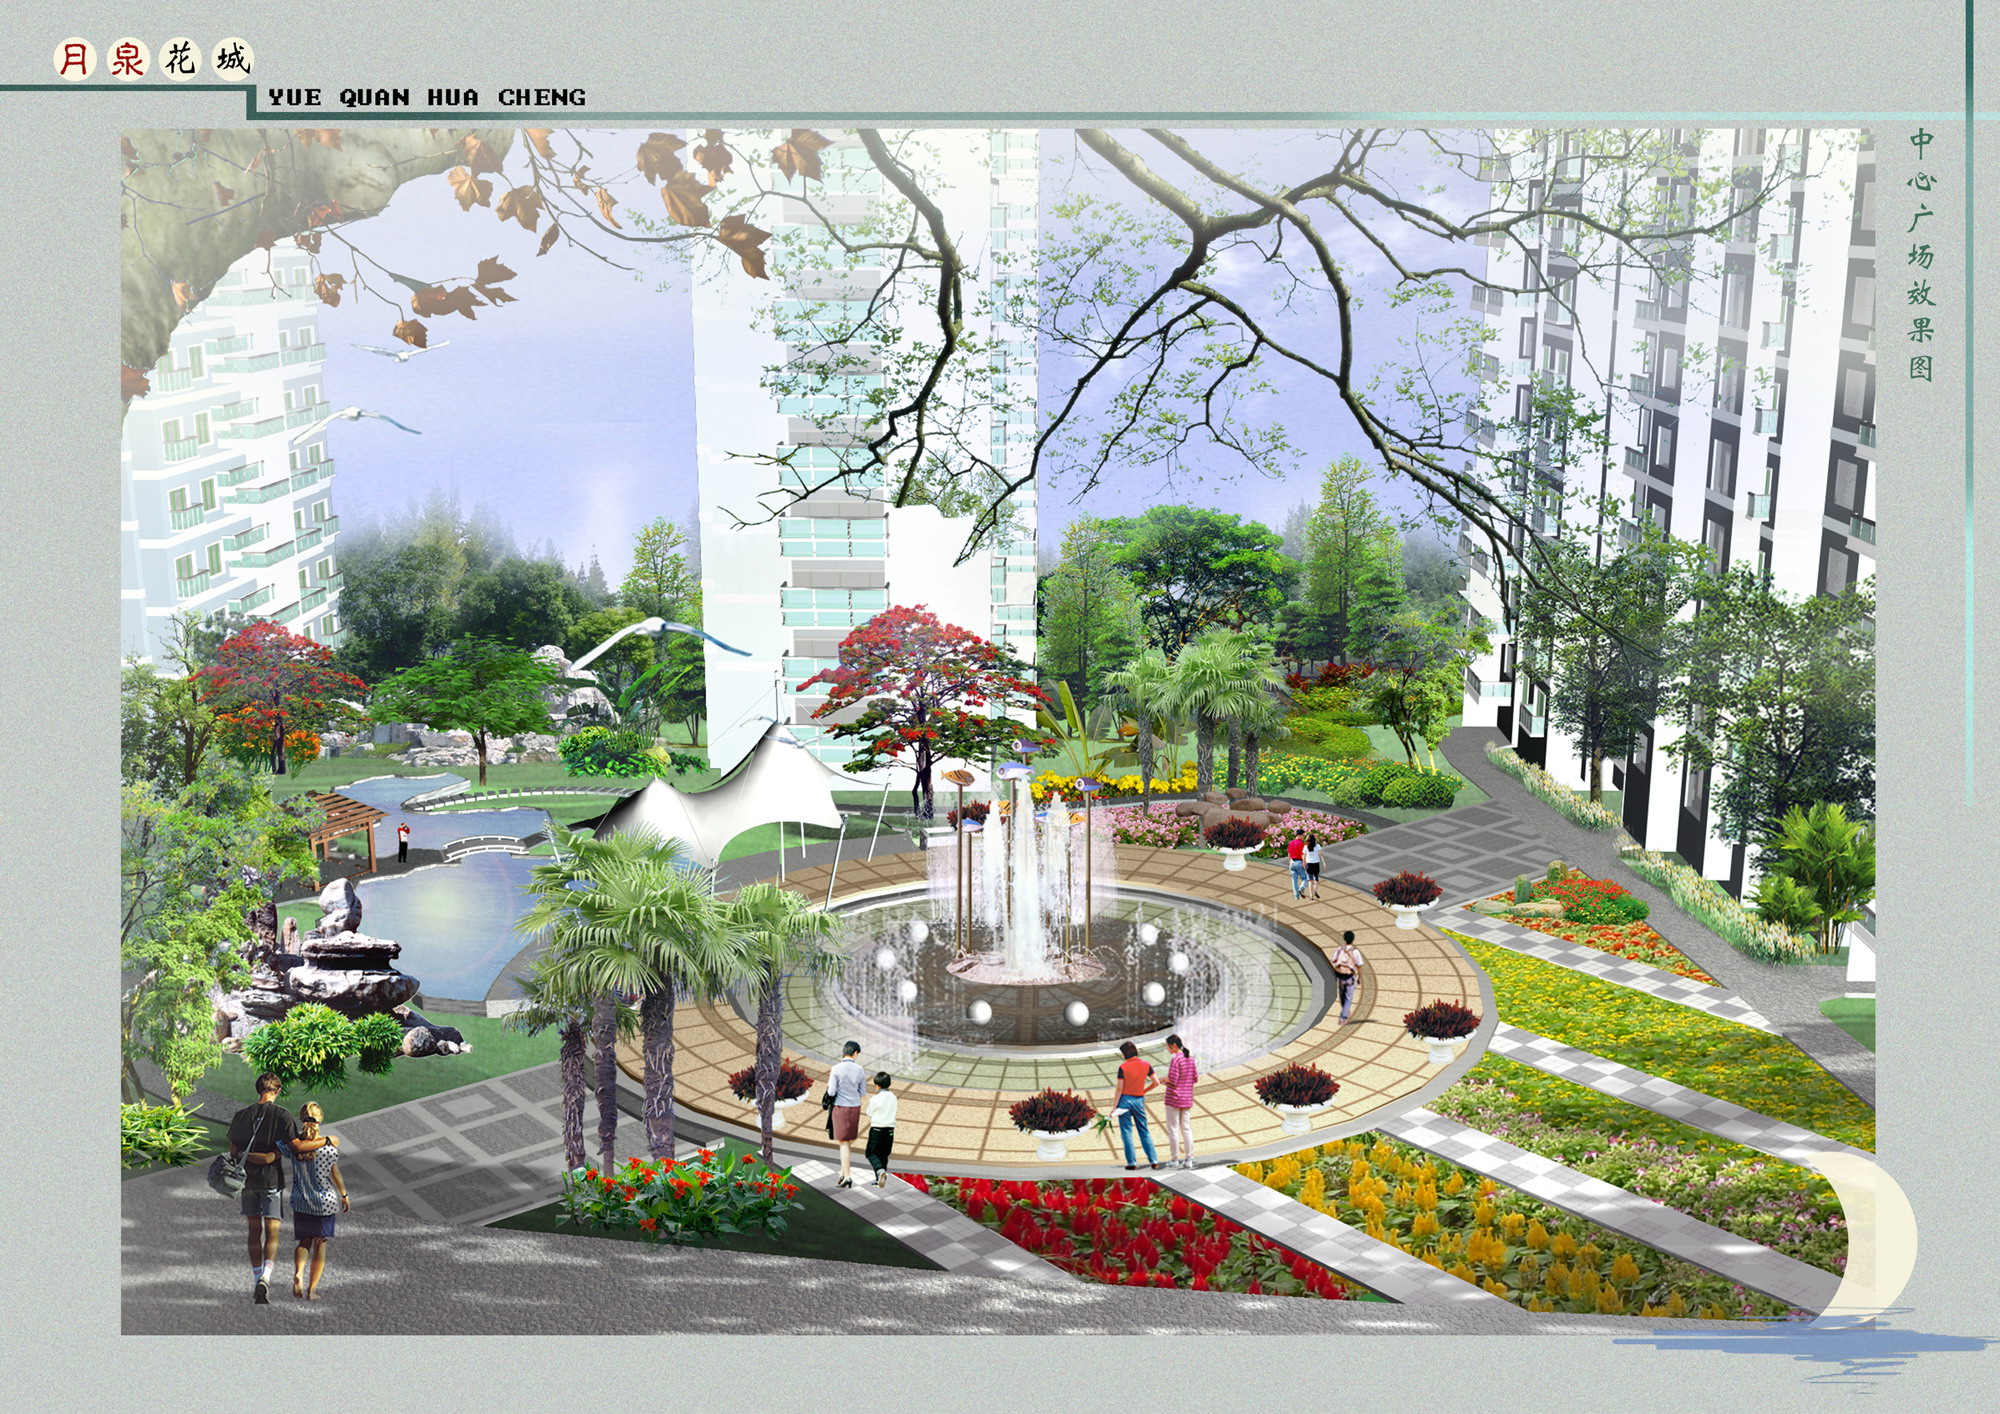Click the 中 character in the vertical caption

(x=1921, y=144)
